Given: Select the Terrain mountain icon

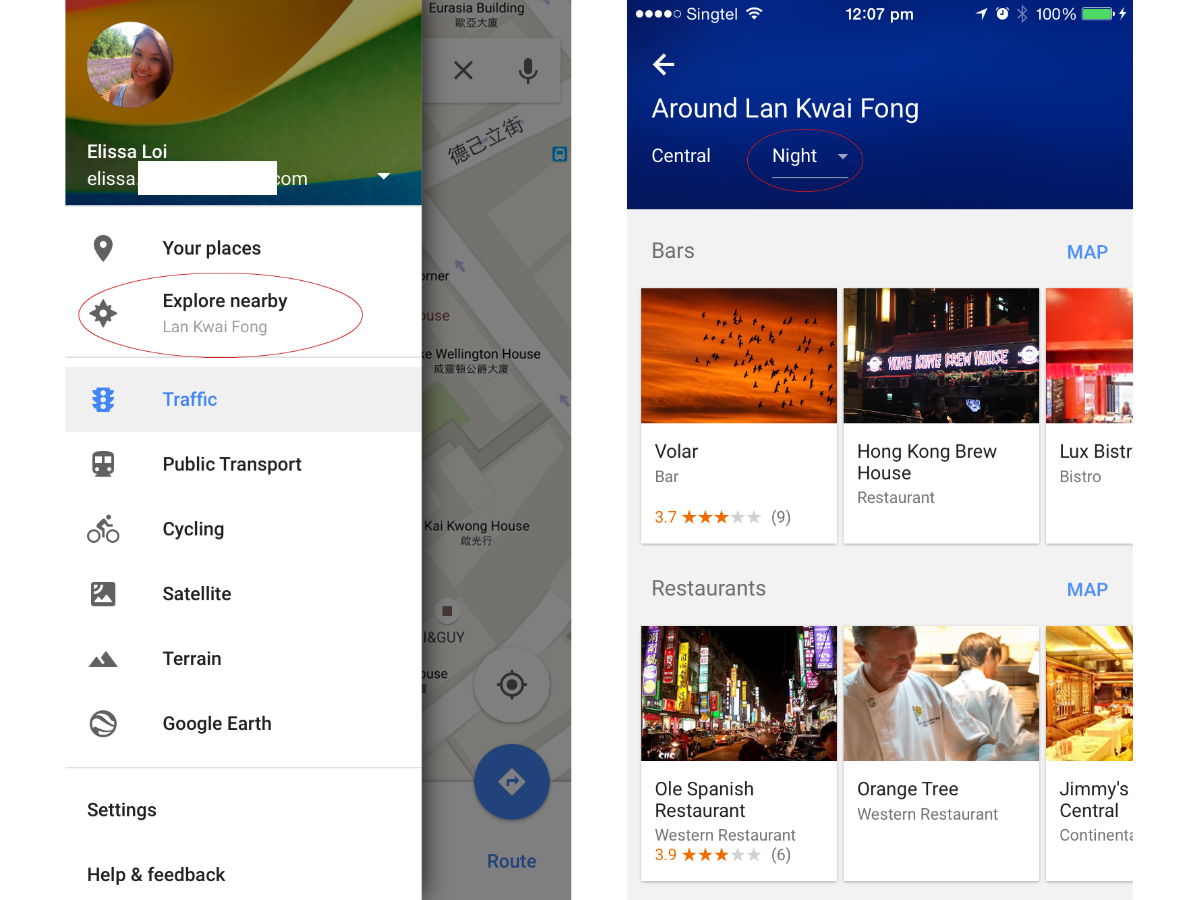Looking at the screenshot, I should pos(103,659).
